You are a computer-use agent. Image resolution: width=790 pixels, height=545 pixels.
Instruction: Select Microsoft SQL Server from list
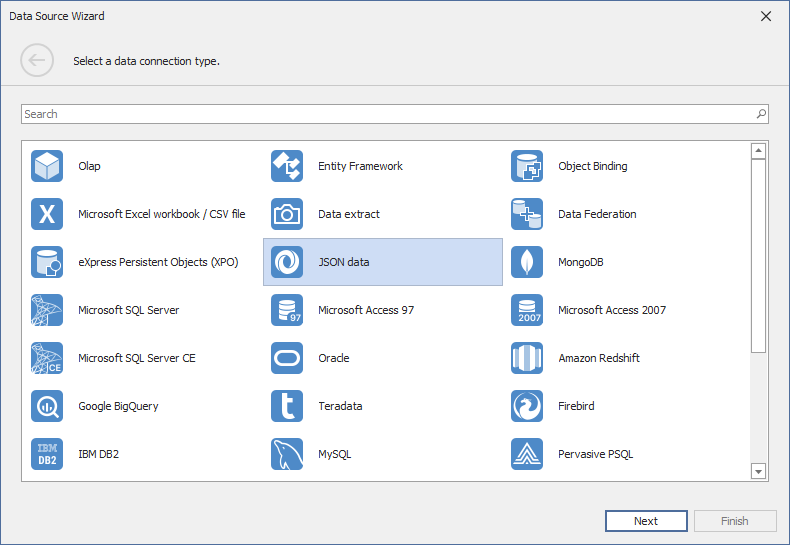pos(128,310)
